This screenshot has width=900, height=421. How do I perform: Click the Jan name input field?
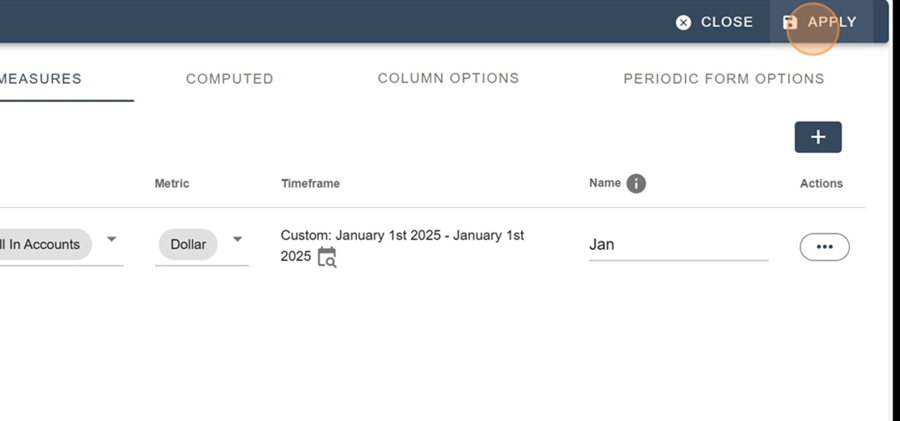pyautogui.click(x=678, y=245)
